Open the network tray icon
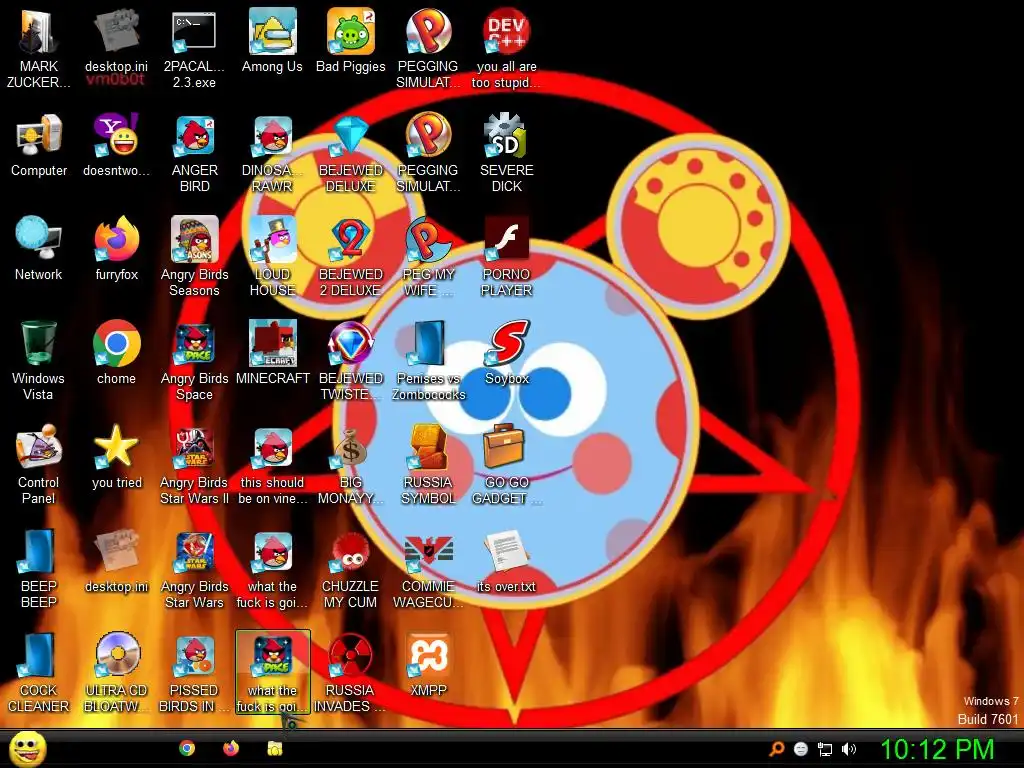This screenshot has height=768, width=1024. 825,750
